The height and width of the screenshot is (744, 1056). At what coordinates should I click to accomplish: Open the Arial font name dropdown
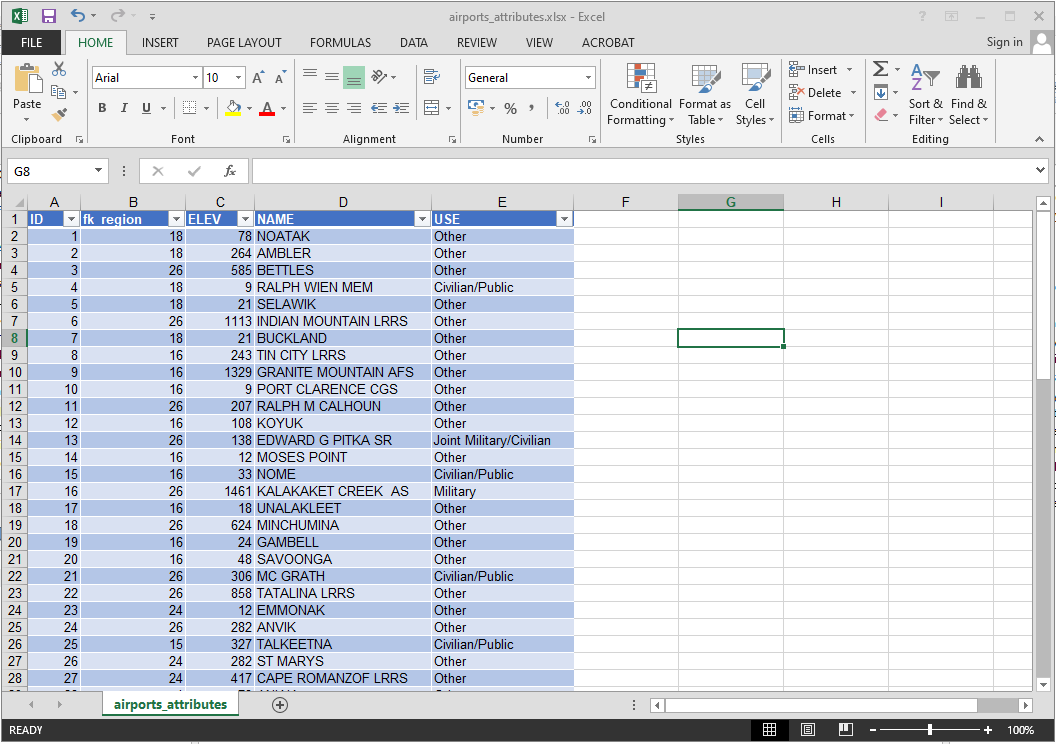[x=195, y=78]
